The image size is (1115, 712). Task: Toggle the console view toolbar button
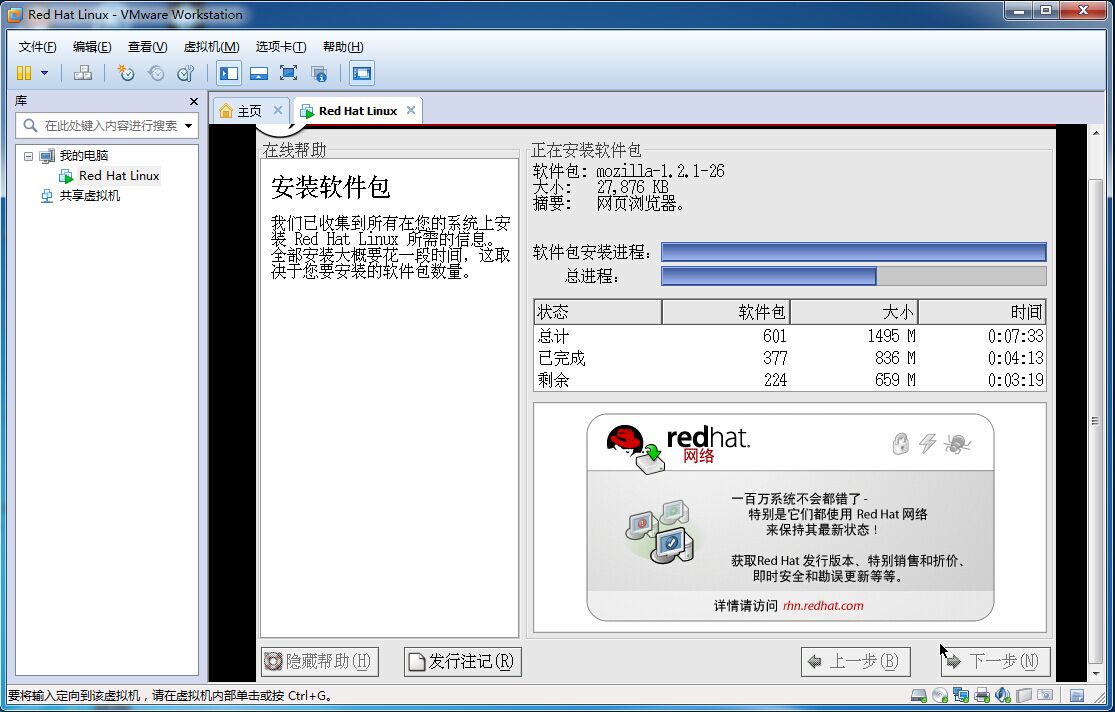362,73
